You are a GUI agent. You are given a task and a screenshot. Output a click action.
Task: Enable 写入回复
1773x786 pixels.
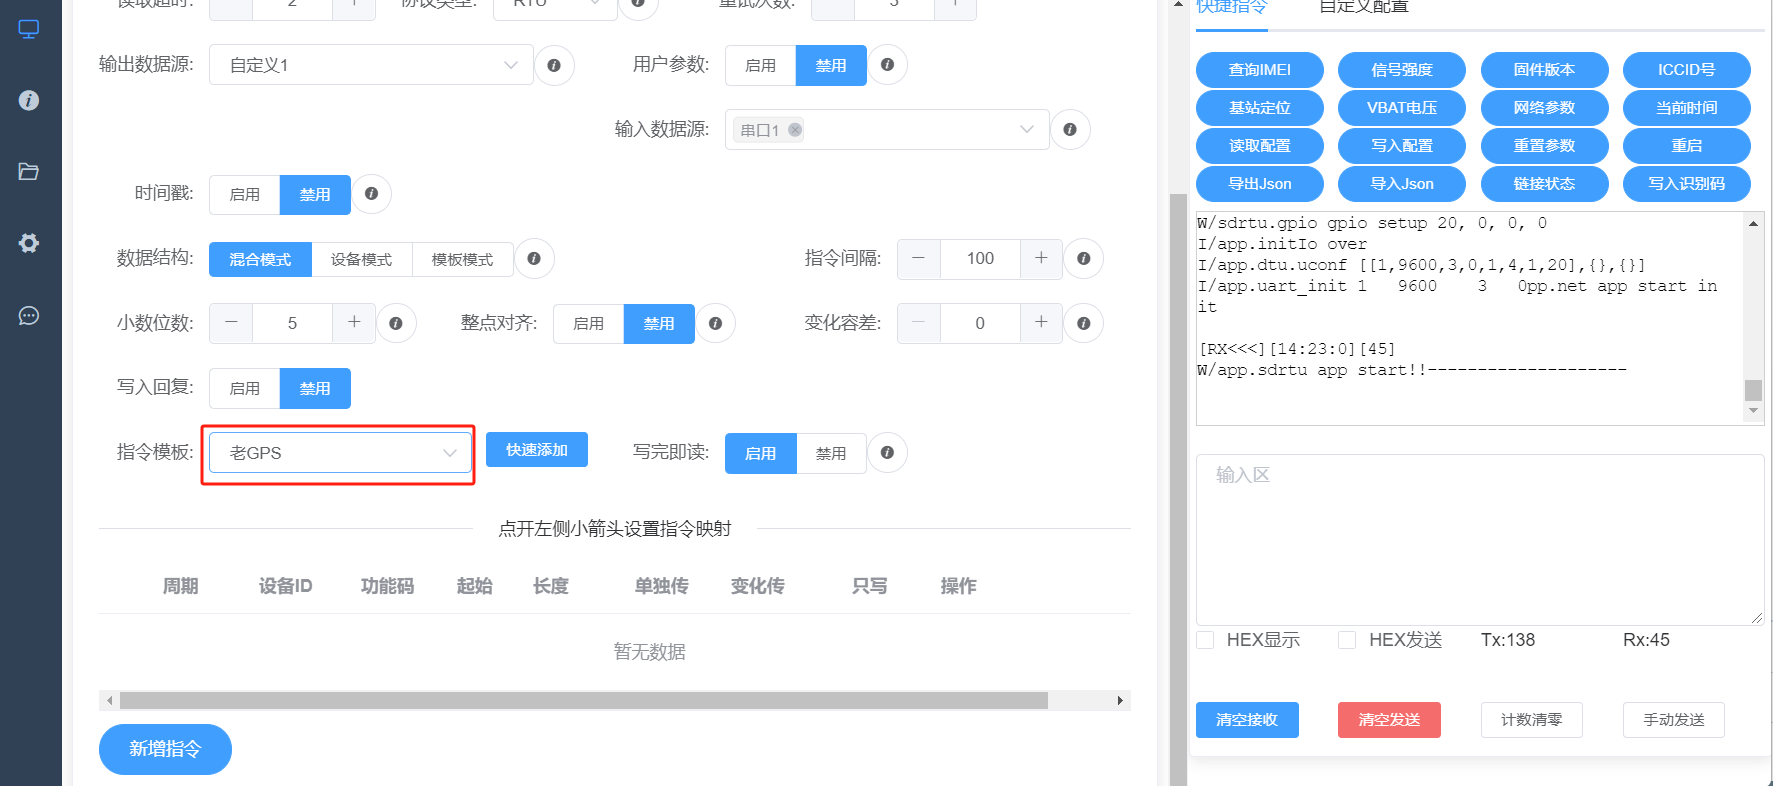[x=245, y=388]
